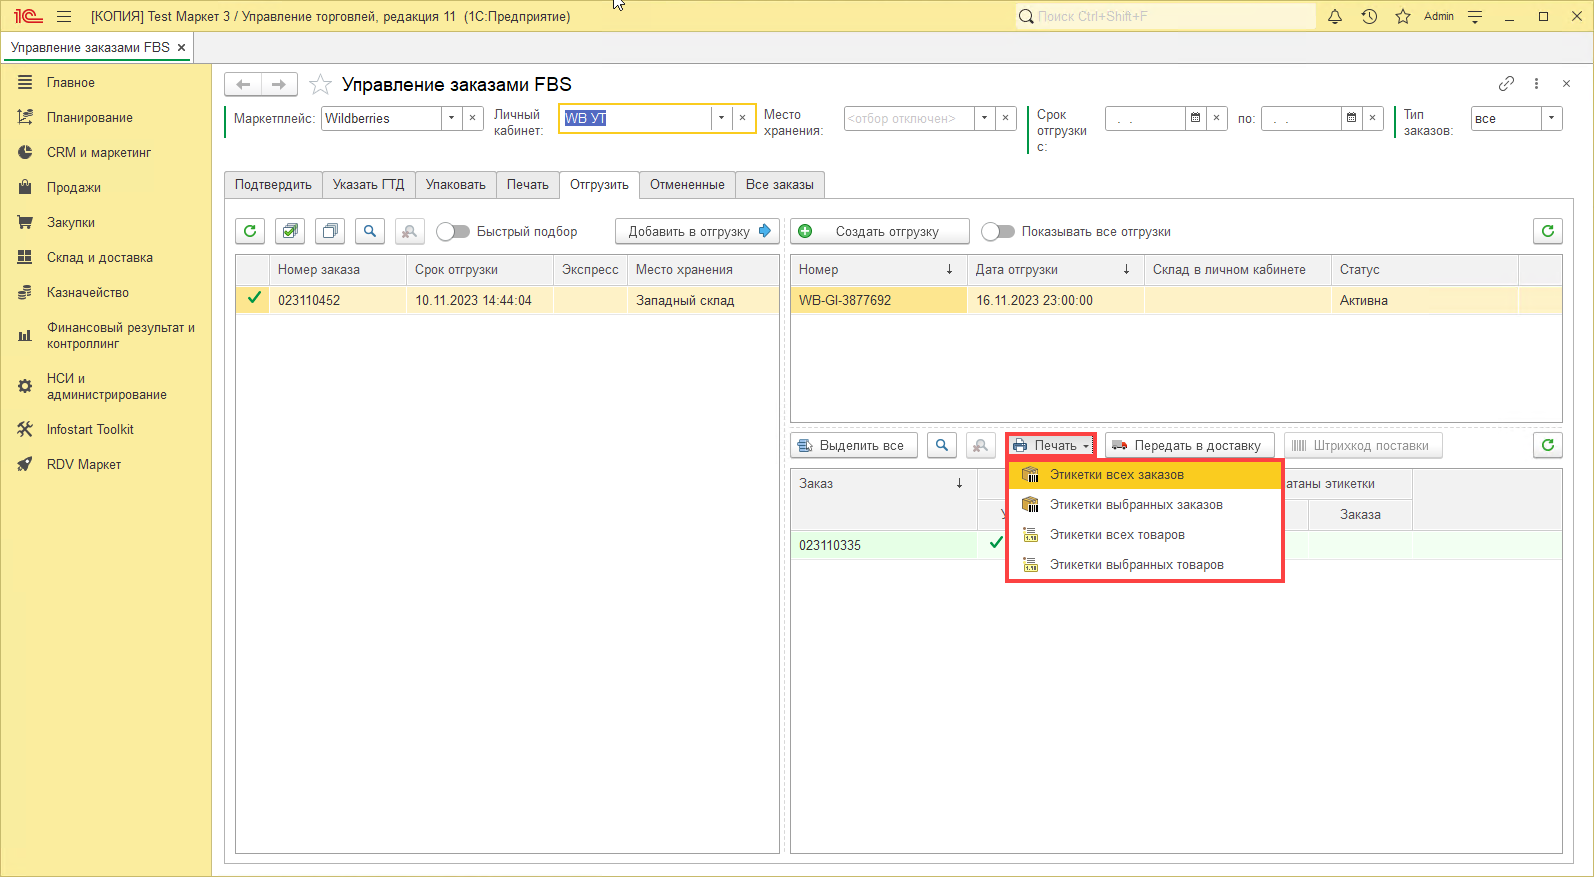Select Этикетки всех товаров menu item
1594x877 pixels.
click(1144, 535)
